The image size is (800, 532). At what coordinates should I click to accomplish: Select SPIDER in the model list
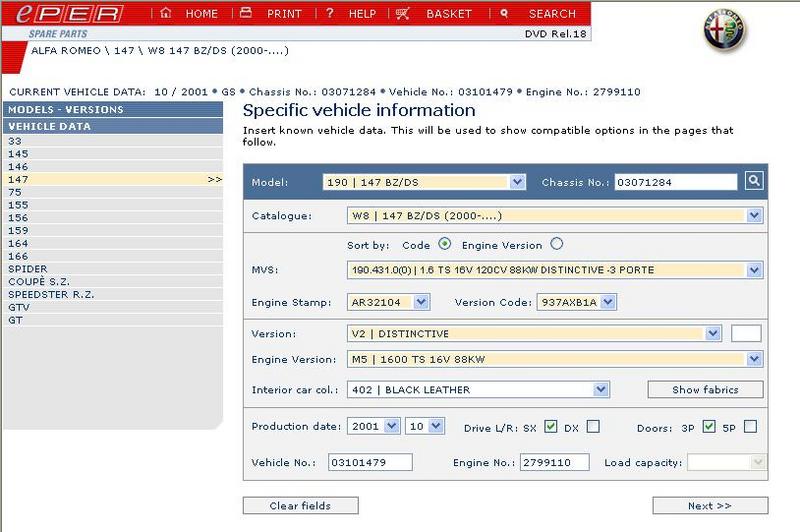point(113,269)
